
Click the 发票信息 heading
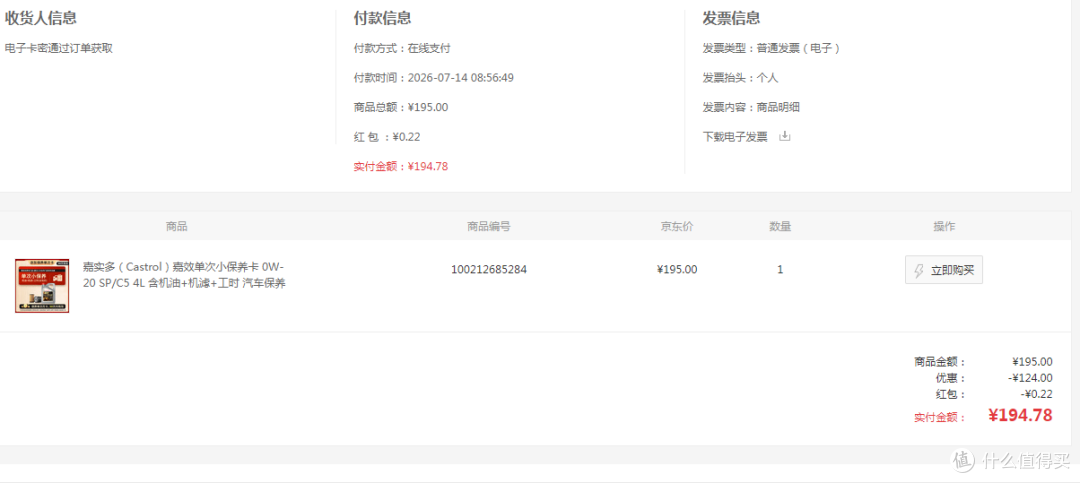pyautogui.click(x=731, y=18)
